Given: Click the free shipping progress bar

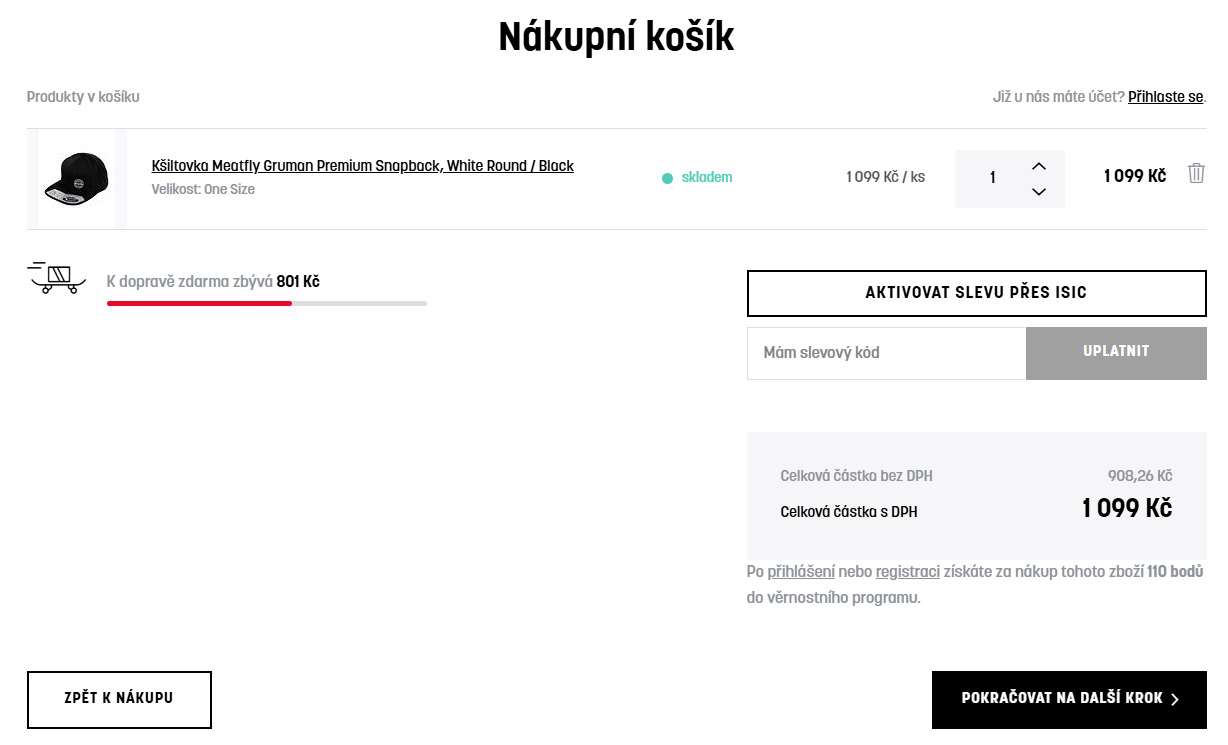Looking at the screenshot, I should tap(266, 303).
